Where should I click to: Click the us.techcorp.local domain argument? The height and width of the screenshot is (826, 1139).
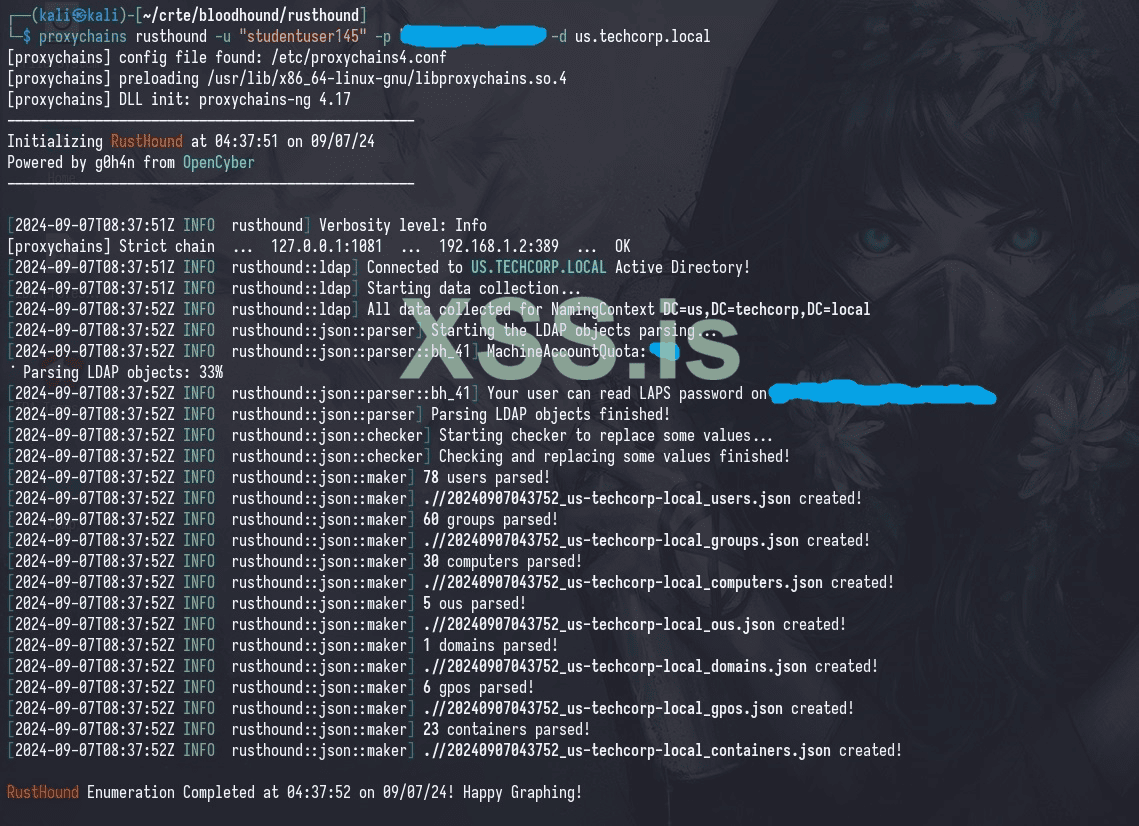[x=642, y=36]
